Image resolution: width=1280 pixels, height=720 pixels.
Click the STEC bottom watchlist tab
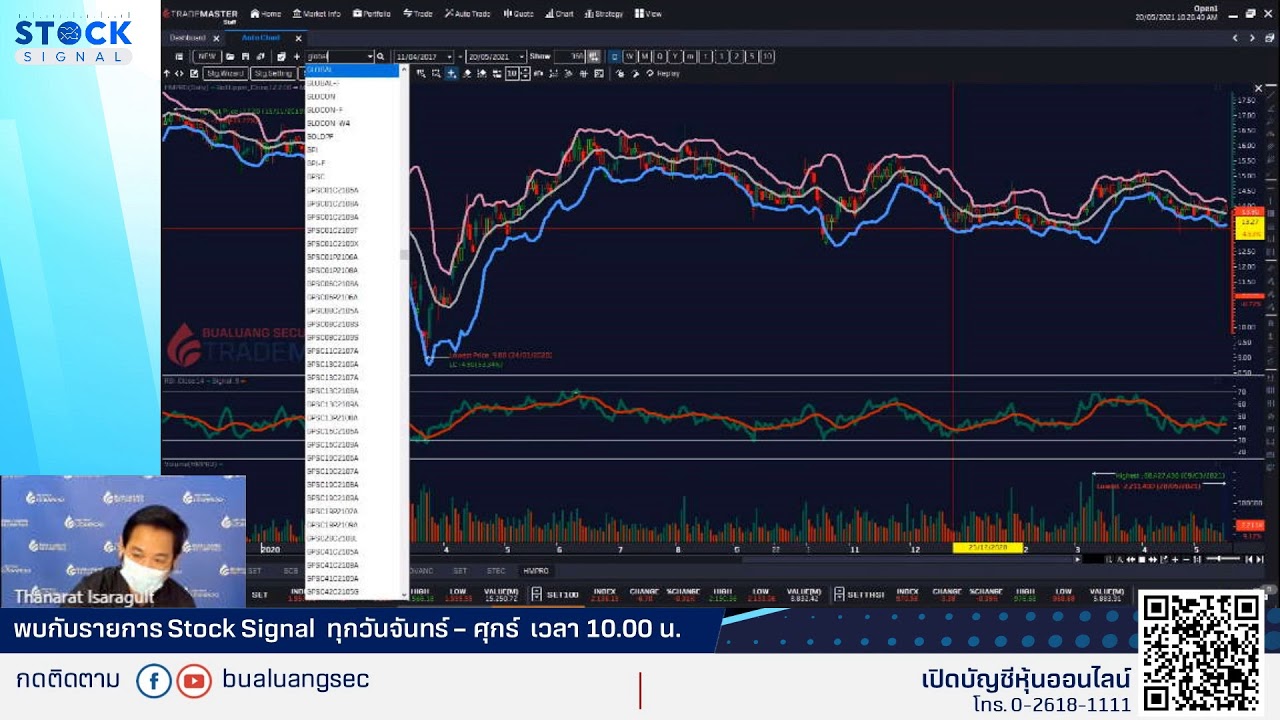(496, 571)
